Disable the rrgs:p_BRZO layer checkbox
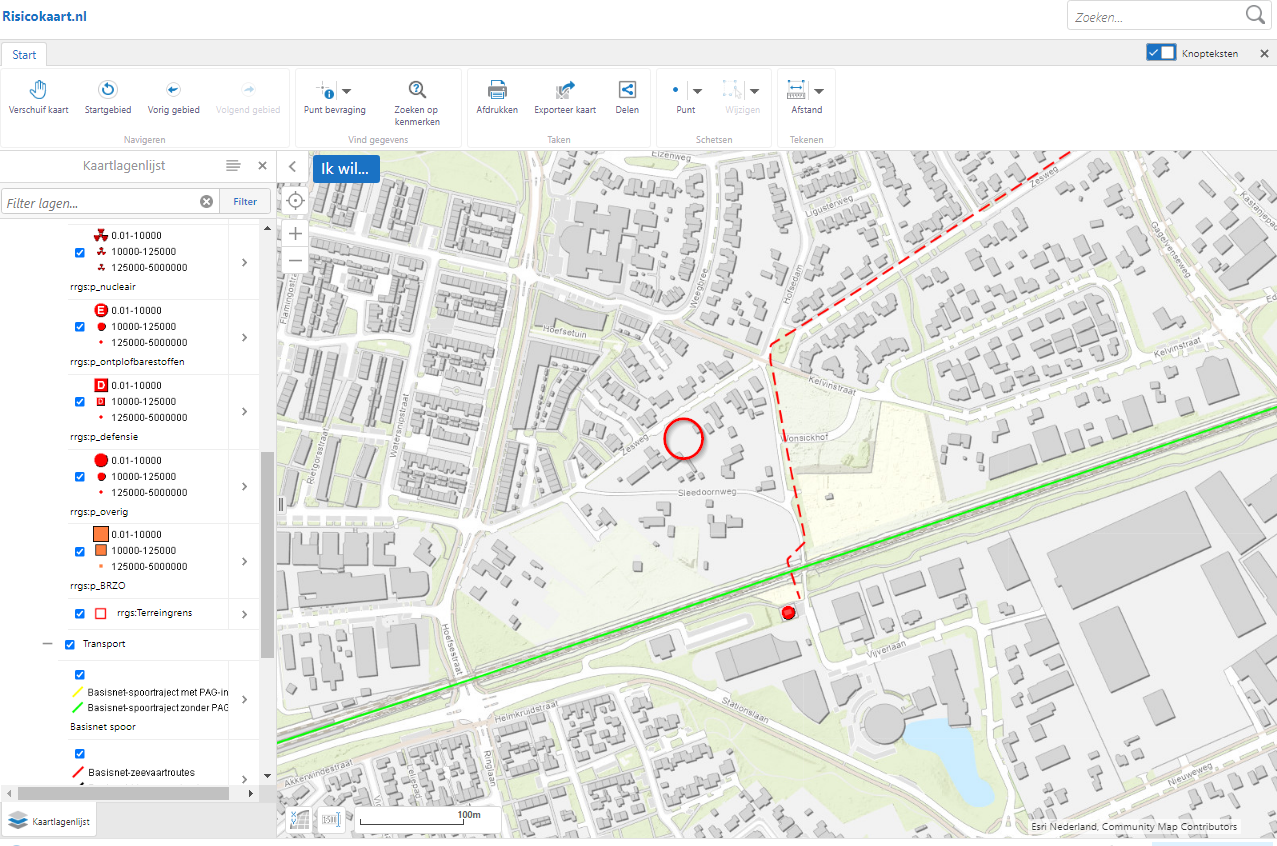Image resolution: width=1277 pixels, height=846 pixels. [x=80, y=551]
